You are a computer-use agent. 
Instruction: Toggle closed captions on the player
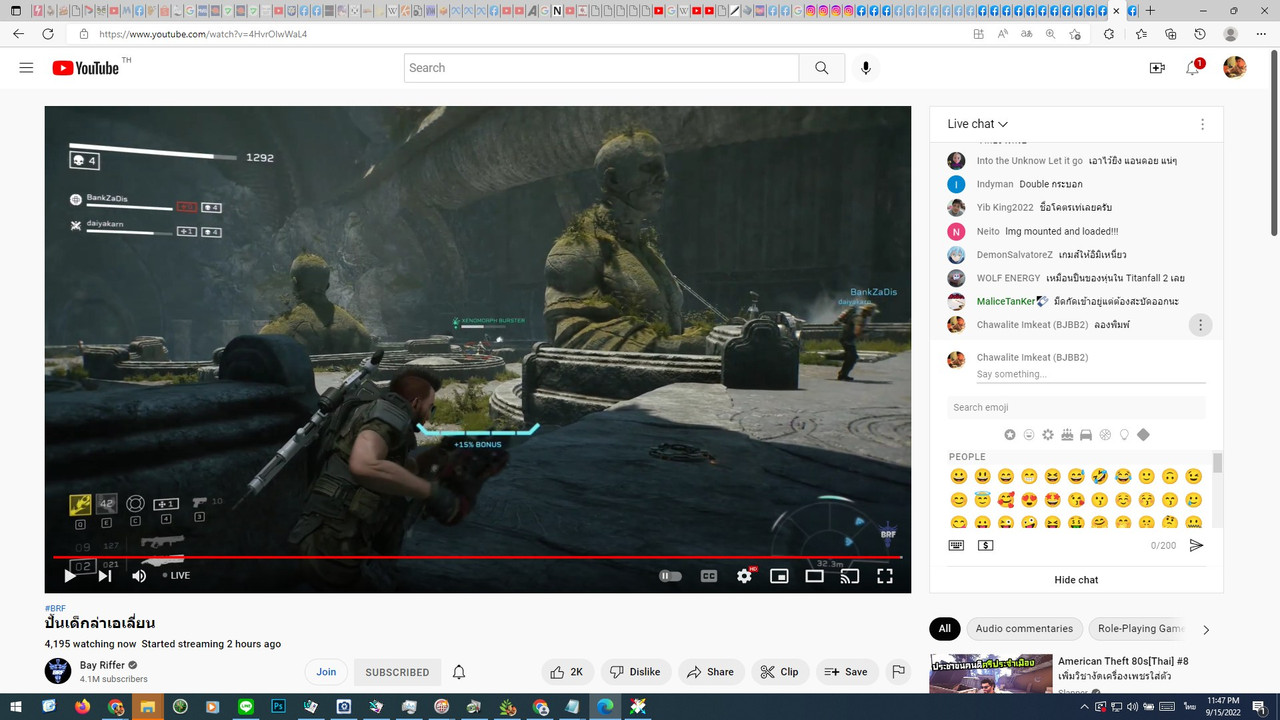709,575
